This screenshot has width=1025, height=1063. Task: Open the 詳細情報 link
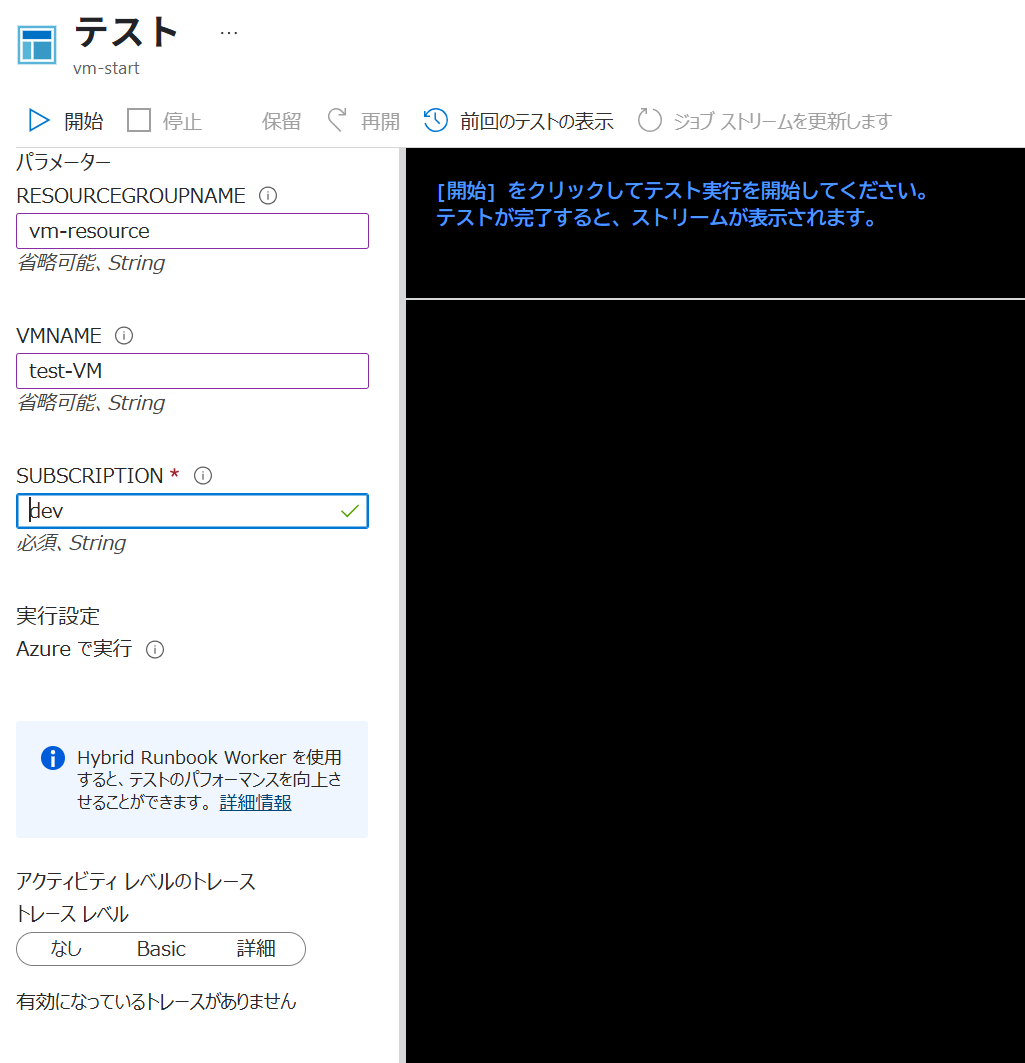(255, 802)
